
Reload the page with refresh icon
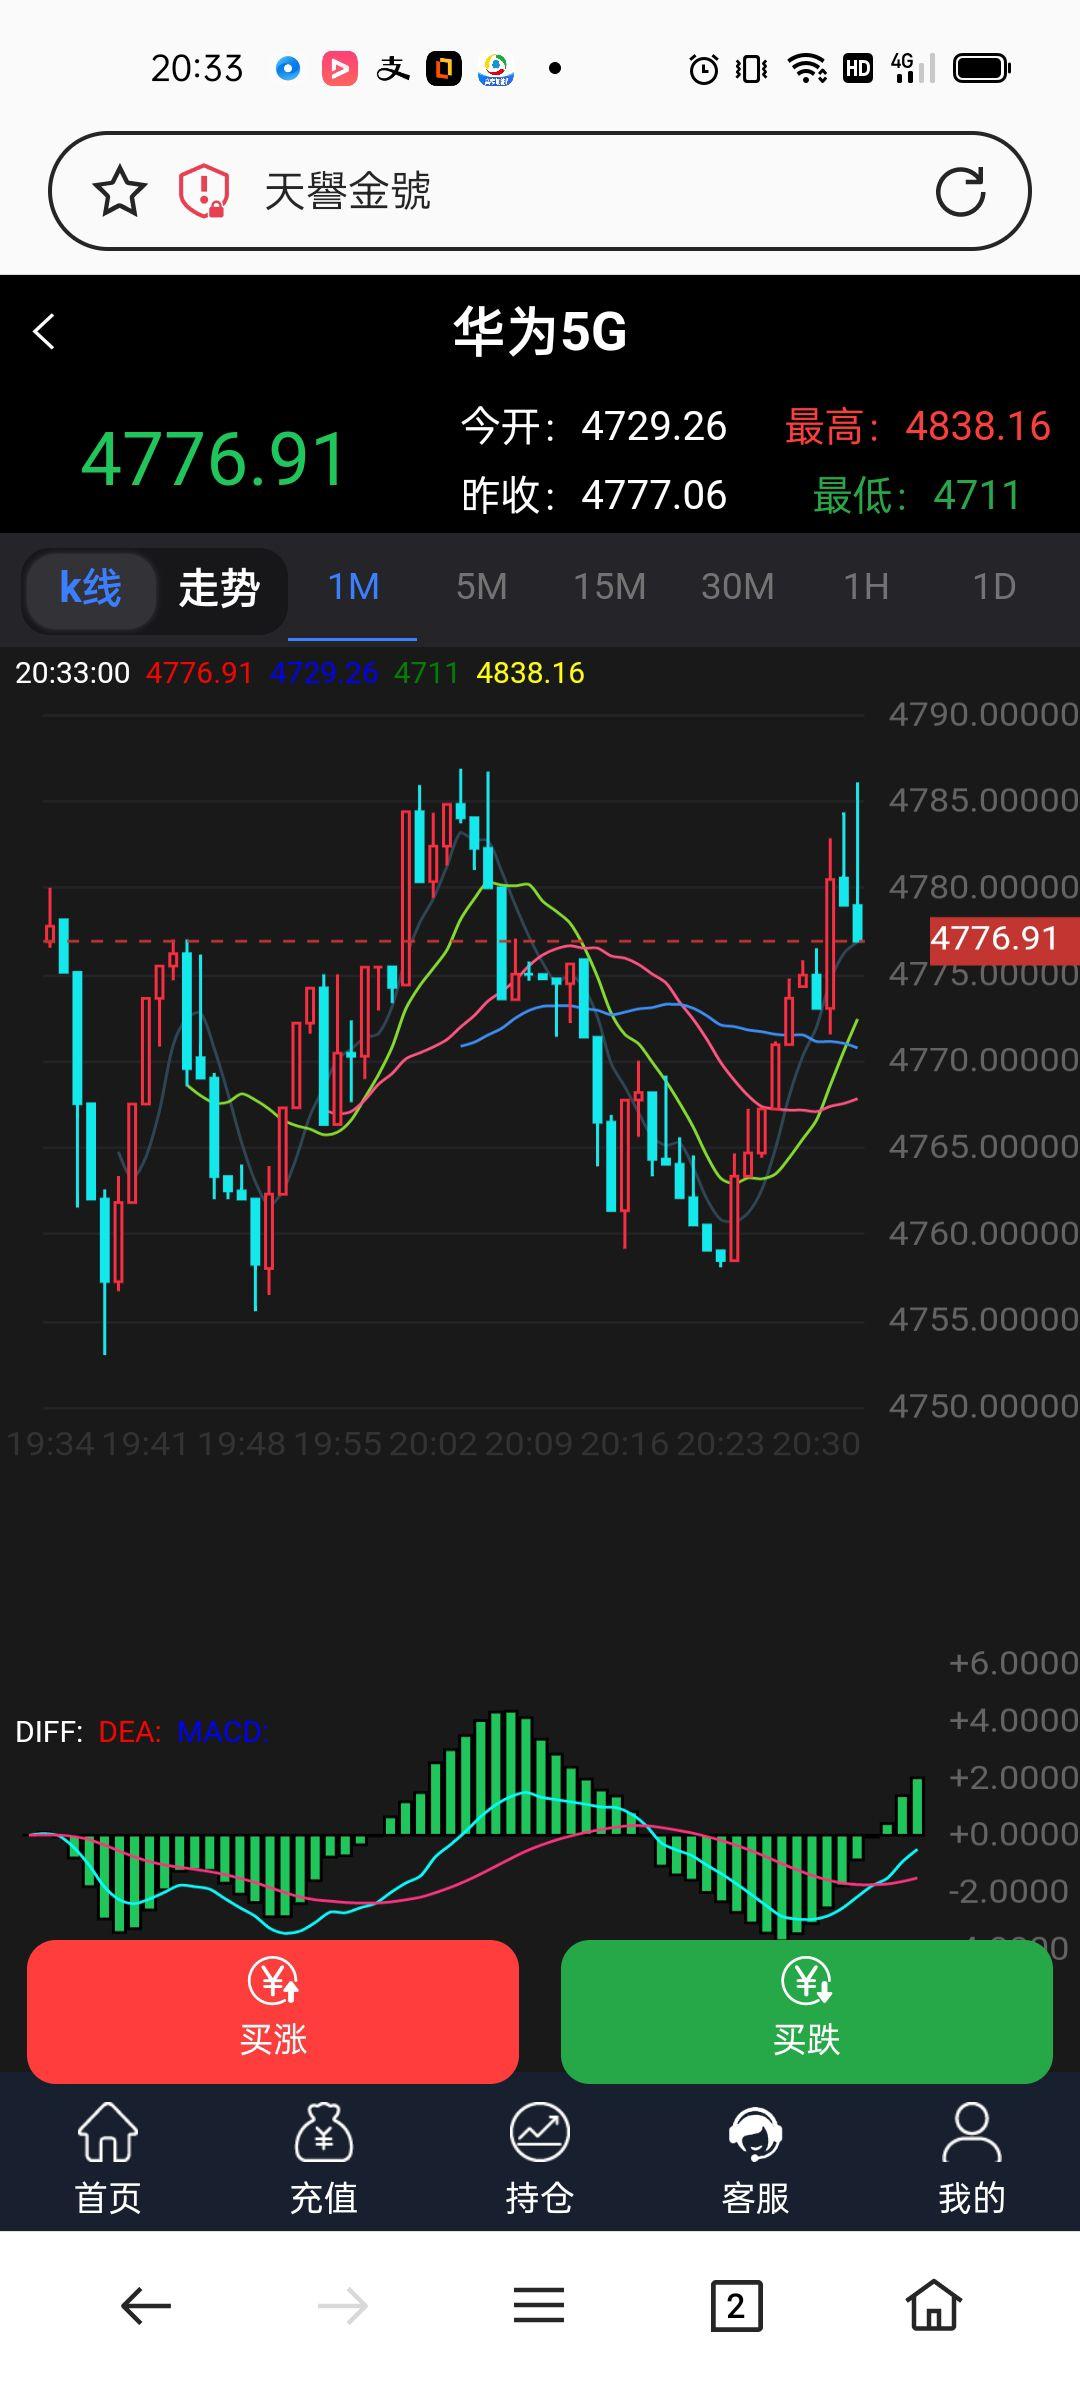coord(960,191)
